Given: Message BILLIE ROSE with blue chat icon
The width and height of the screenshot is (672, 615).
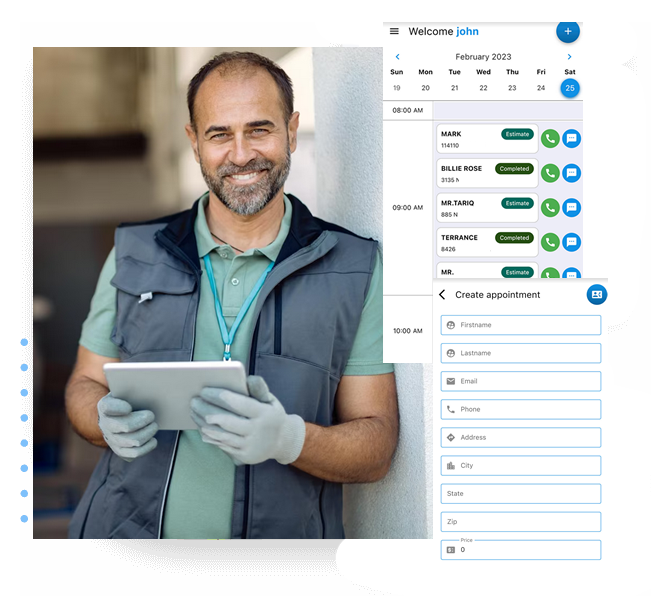Looking at the screenshot, I should click(x=571, y=173).
